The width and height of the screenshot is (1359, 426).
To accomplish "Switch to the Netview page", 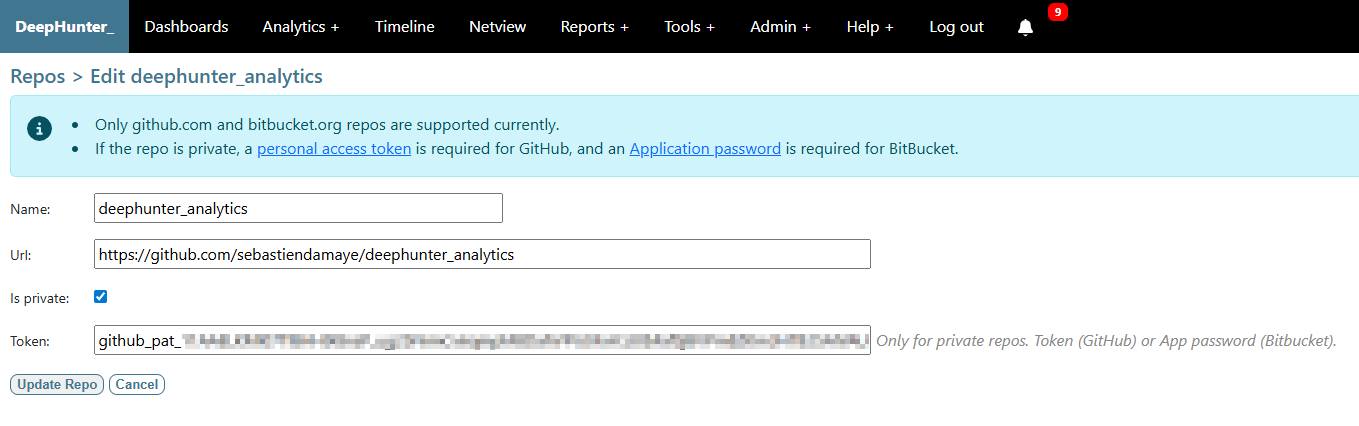I will pyautogui.click(x=498, y=27).
